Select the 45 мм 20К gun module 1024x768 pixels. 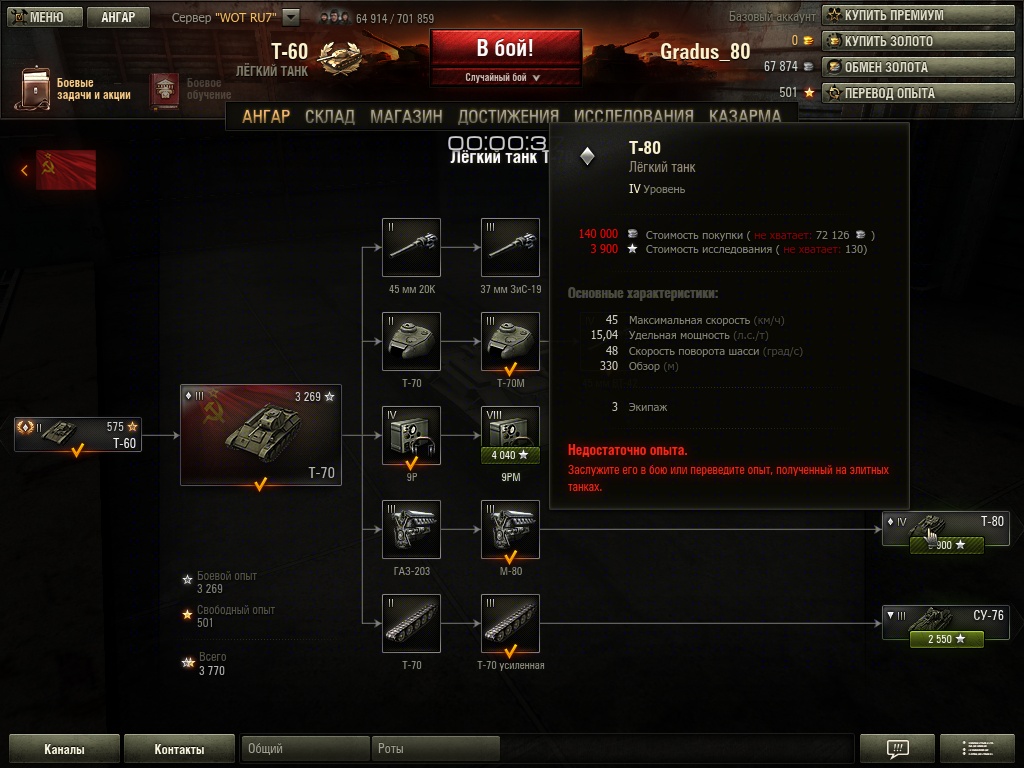(411, 248)
